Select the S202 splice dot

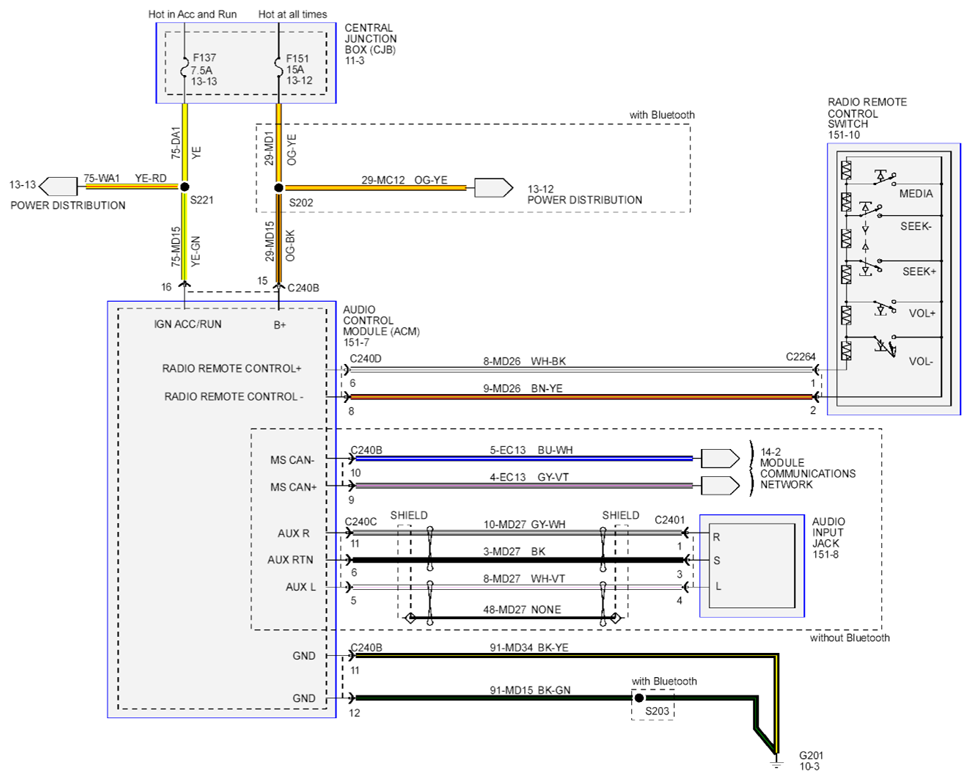click(279, 188)
